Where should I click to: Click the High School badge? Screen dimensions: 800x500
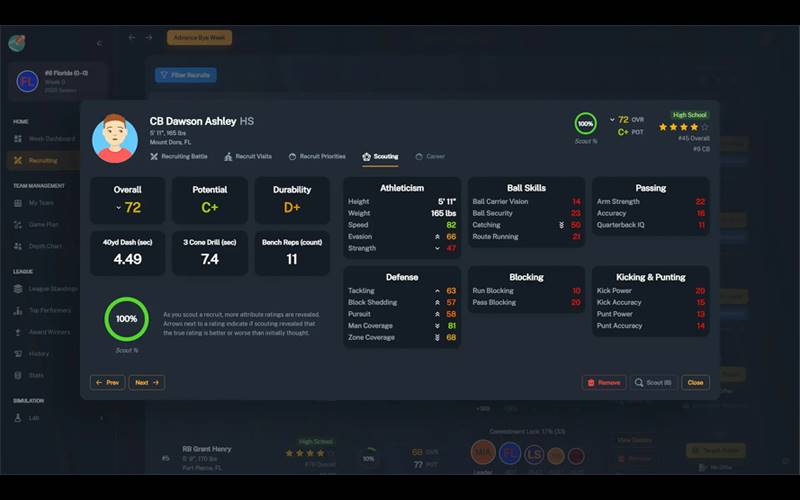[x=689, y=115]
